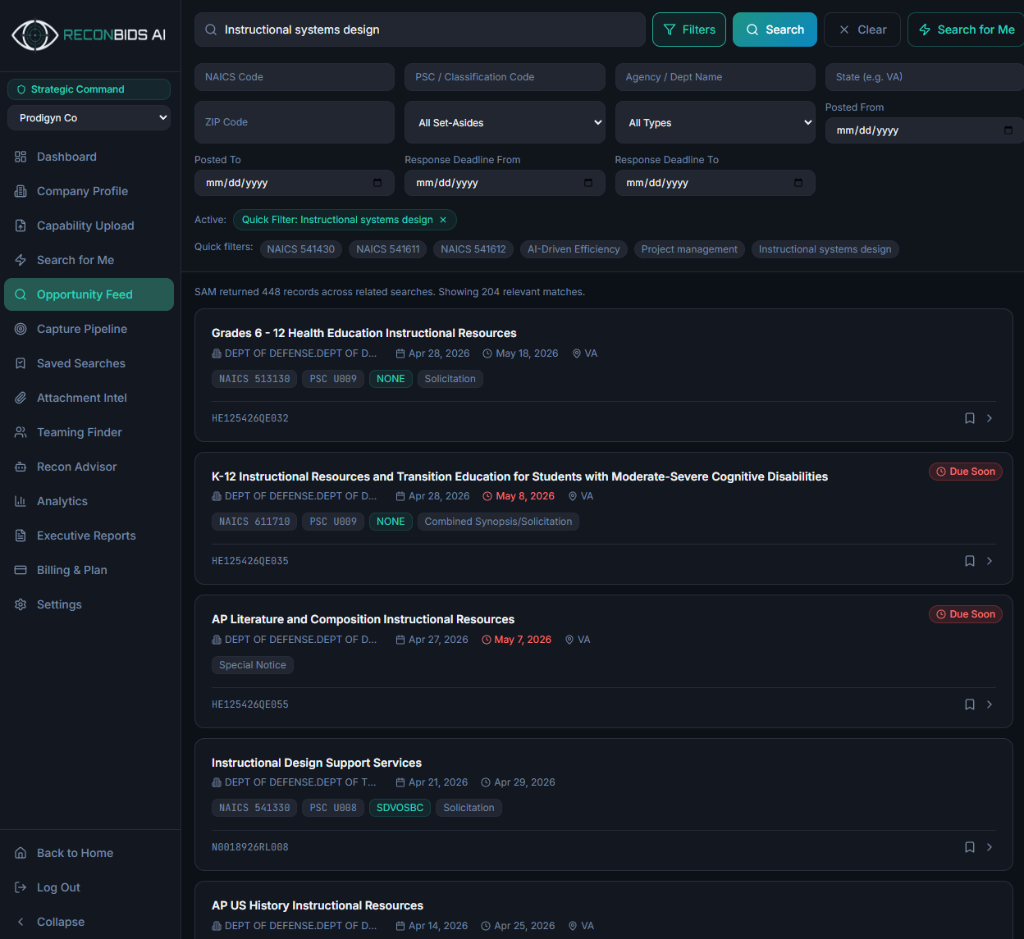Image resolution: width=1024 pixels, height=939 pixels.
Task: Go to Dashboard in the sidebar
Action: (x=89, y=157)
